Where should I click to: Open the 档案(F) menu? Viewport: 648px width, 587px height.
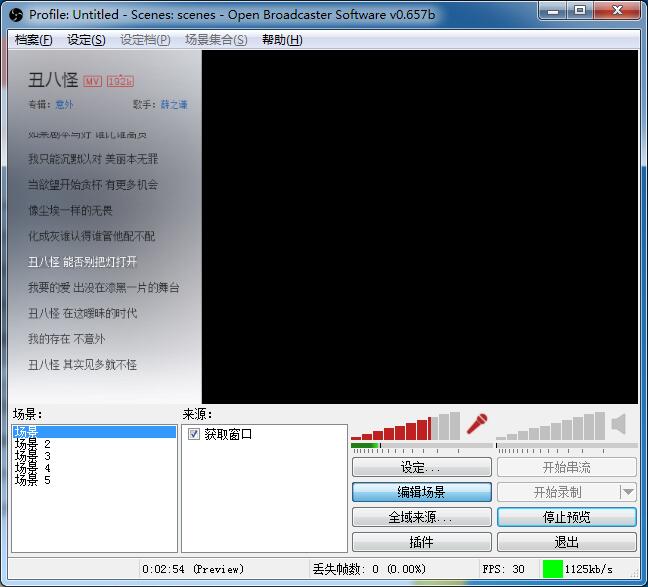coord(34,40)
